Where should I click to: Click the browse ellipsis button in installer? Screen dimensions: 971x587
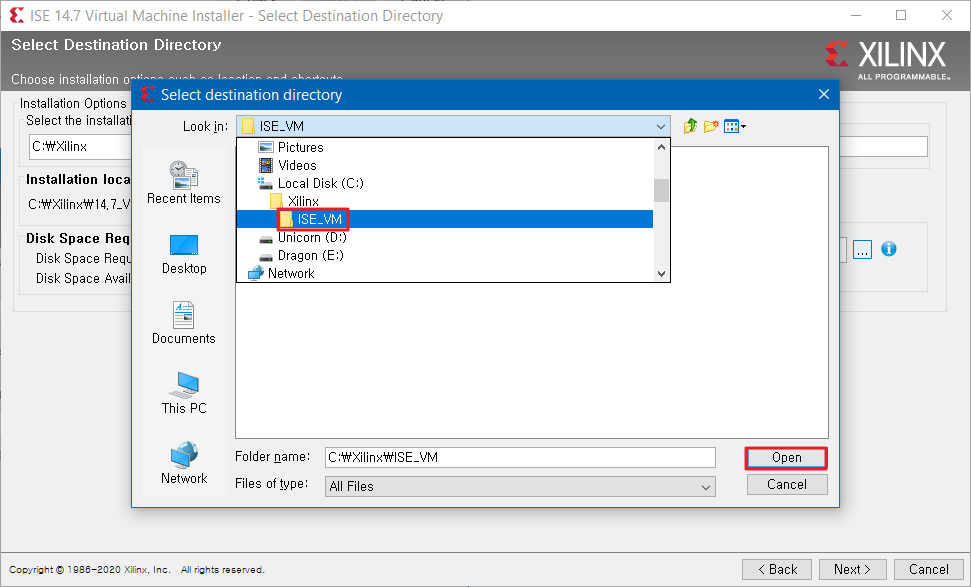point(862,250)
